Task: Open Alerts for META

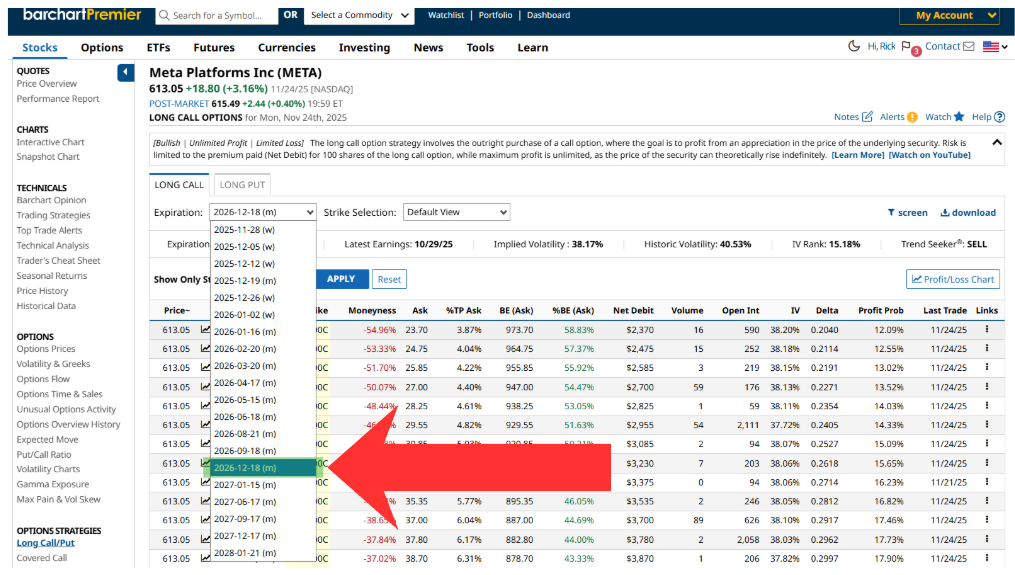Action: [x=911, y=117]
